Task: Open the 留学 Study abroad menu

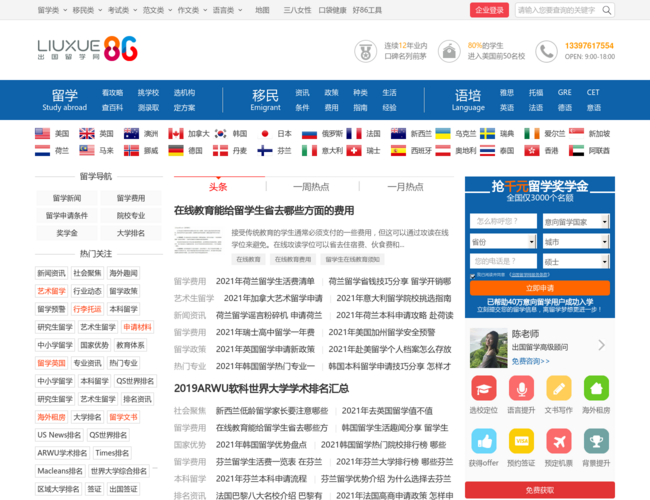Action: [x=65, y=100]
